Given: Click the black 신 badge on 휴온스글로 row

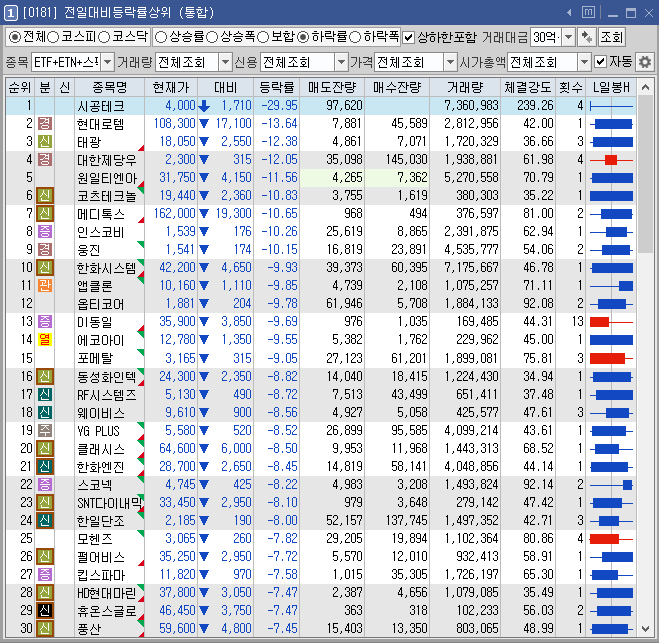Looking at the screenshot, I should 45,610.
